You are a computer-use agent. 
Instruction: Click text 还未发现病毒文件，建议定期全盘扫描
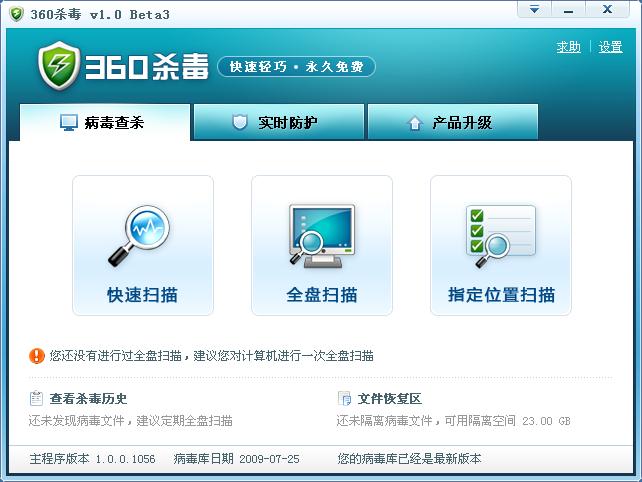coord(130,421)
